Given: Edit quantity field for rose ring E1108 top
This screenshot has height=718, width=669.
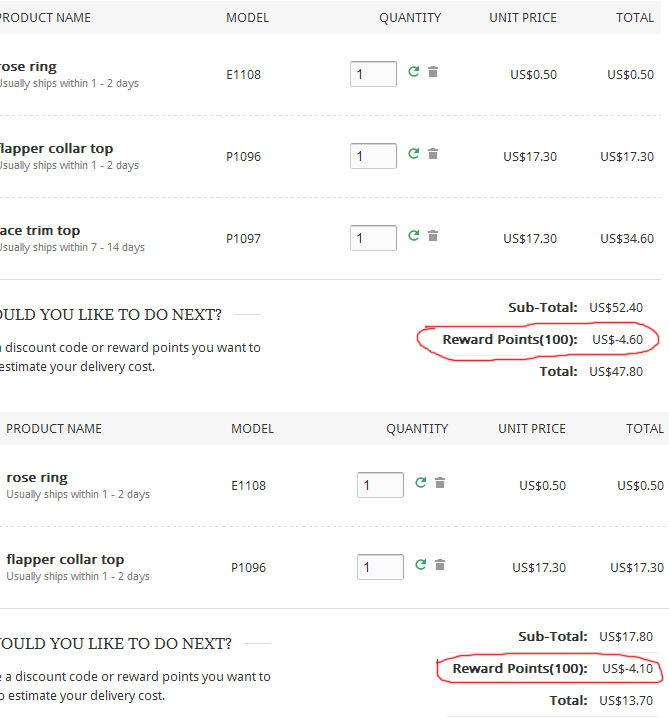Looking at the screenshot, I should 373,74.
